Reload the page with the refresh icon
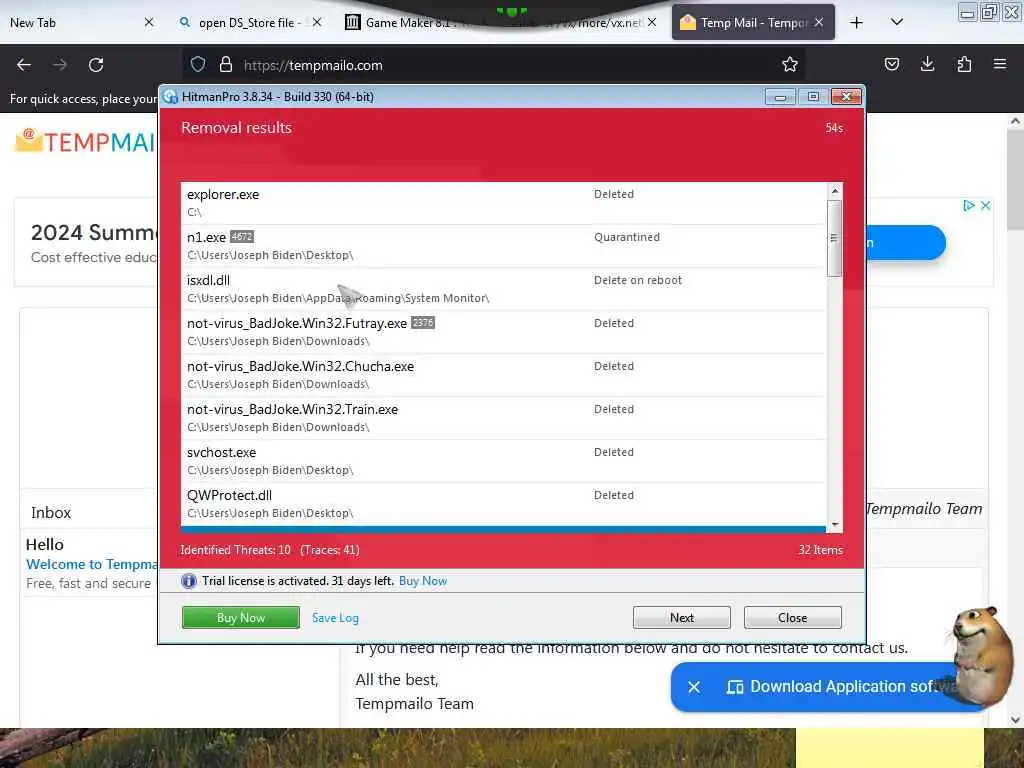The height and width of the screenshot is (768, 1024). pos(96,65)
